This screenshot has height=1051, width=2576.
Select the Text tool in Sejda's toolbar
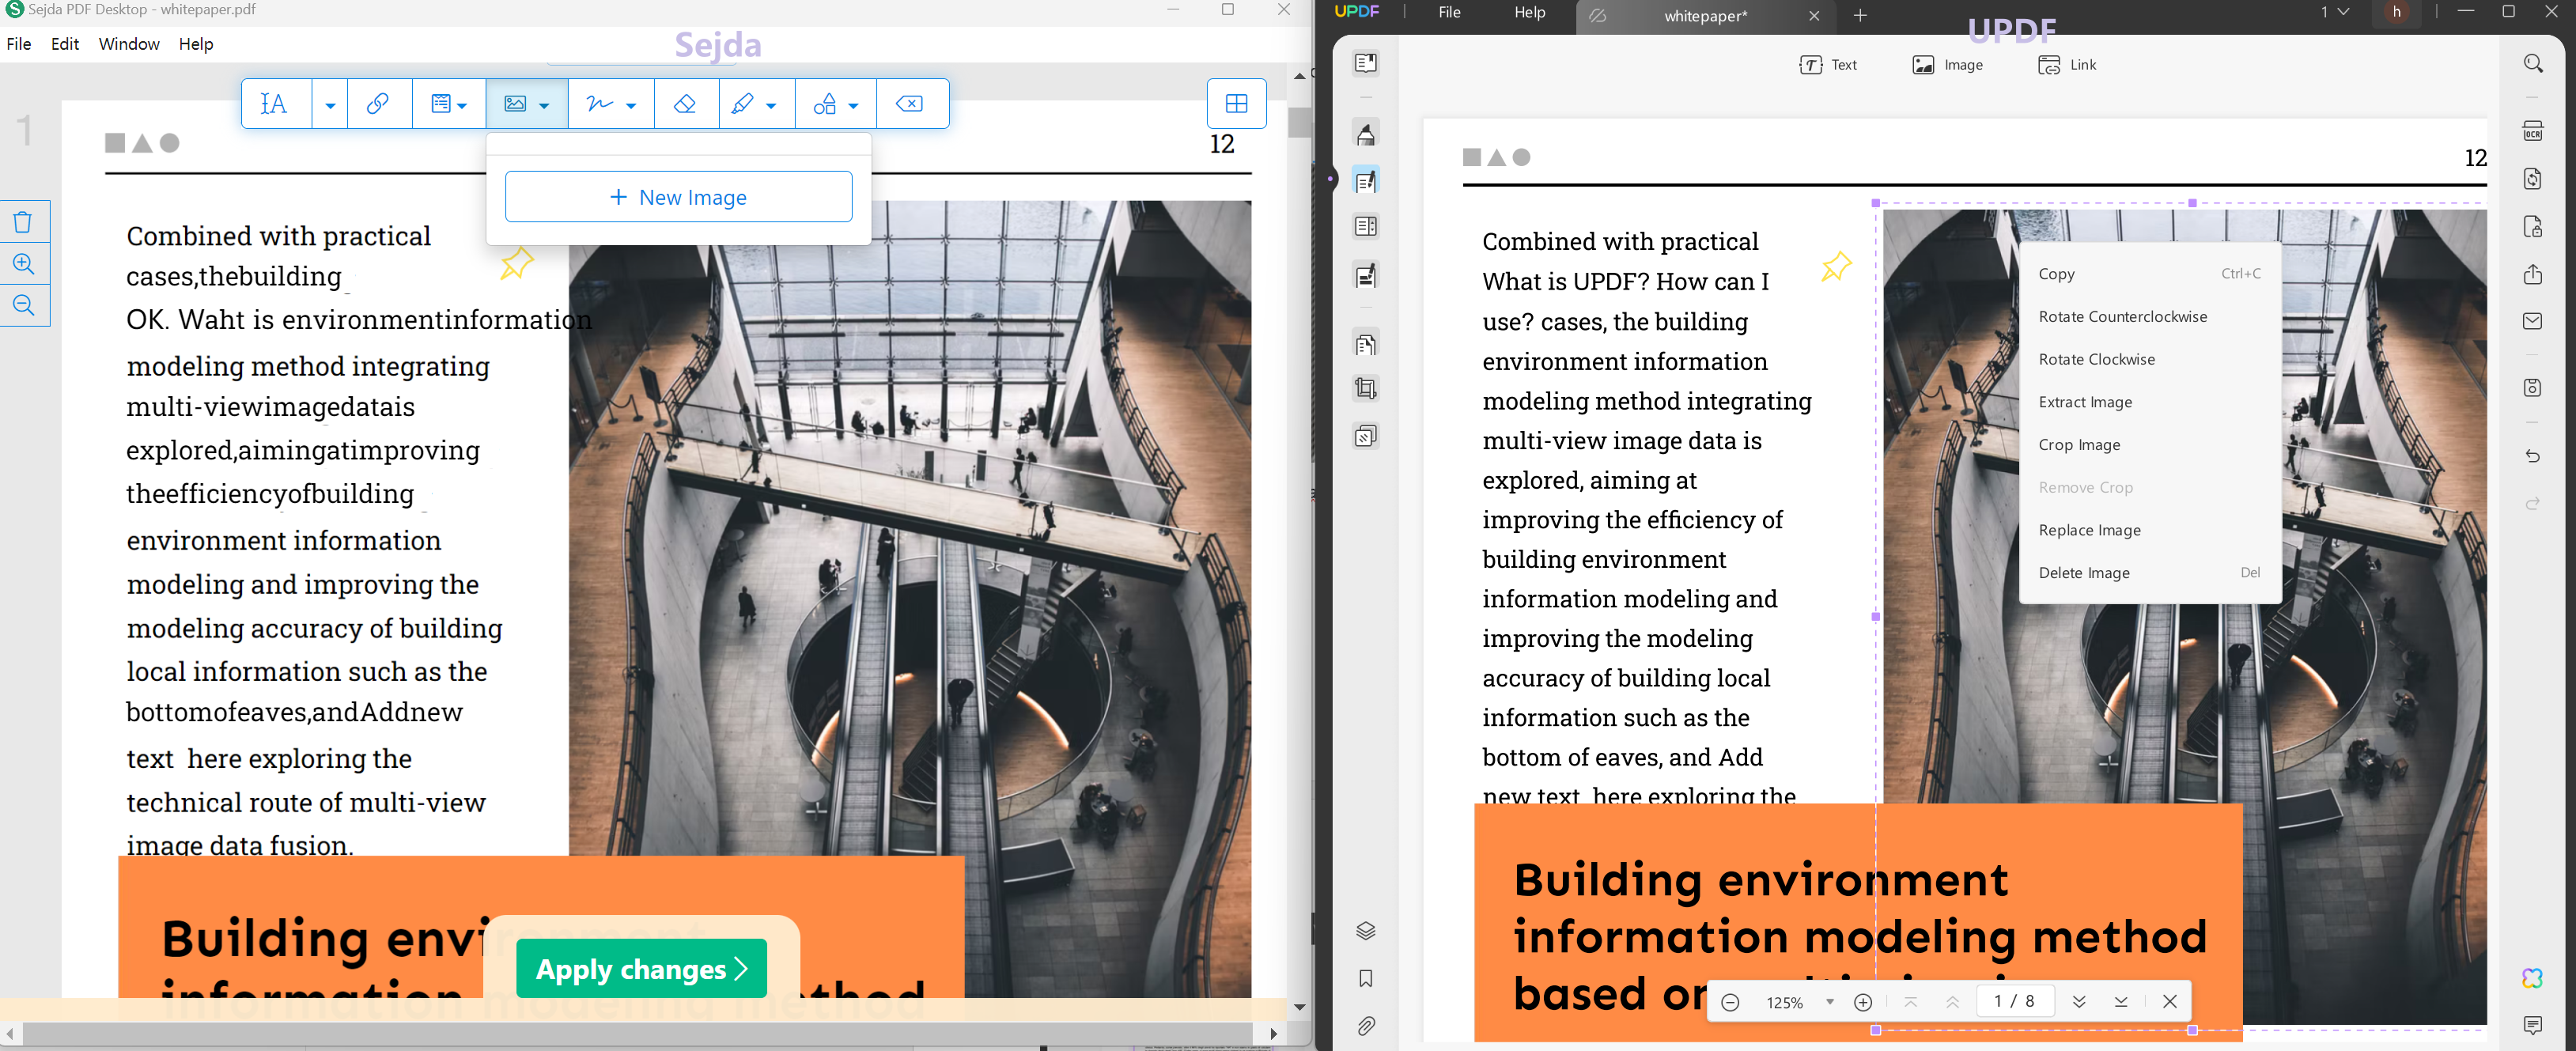click(x=273, y=103)
